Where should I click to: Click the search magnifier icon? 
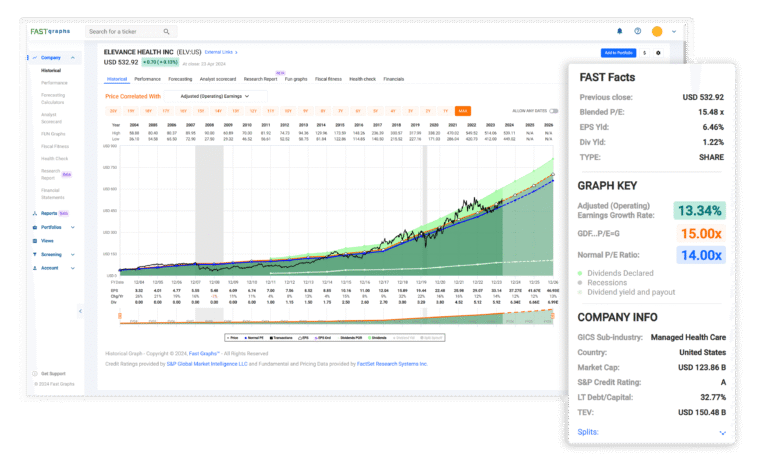pyautogui.click(x=167, y=31)
